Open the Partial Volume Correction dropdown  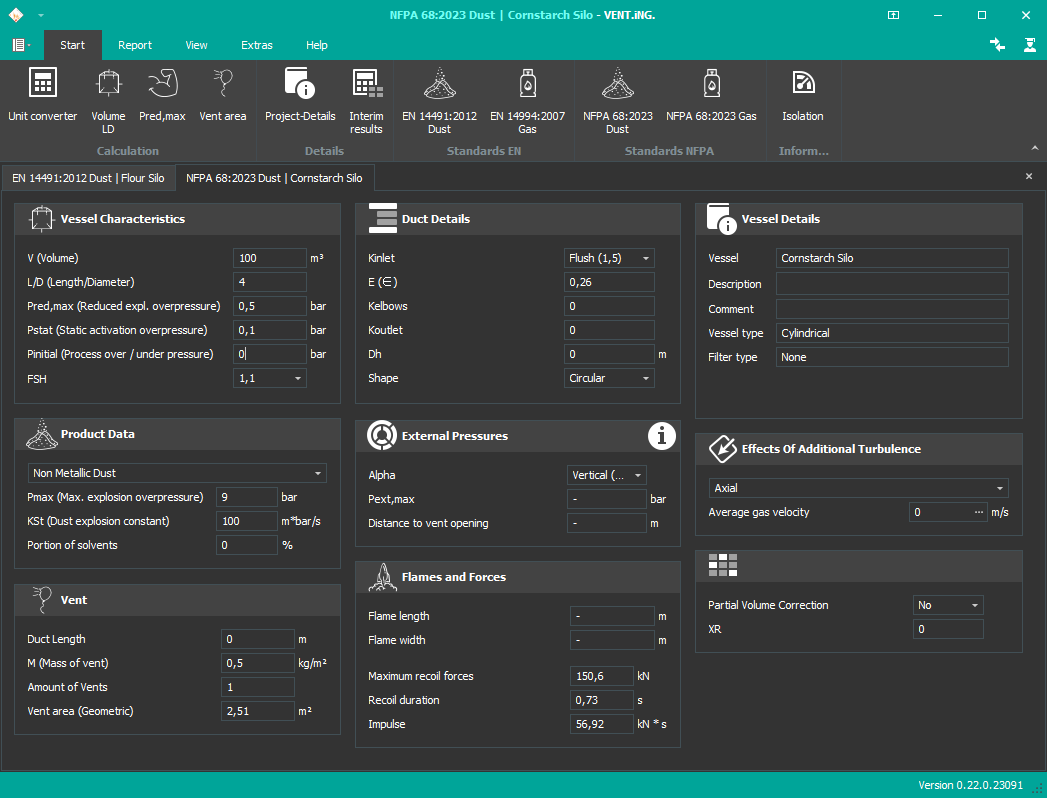[975, 605]
